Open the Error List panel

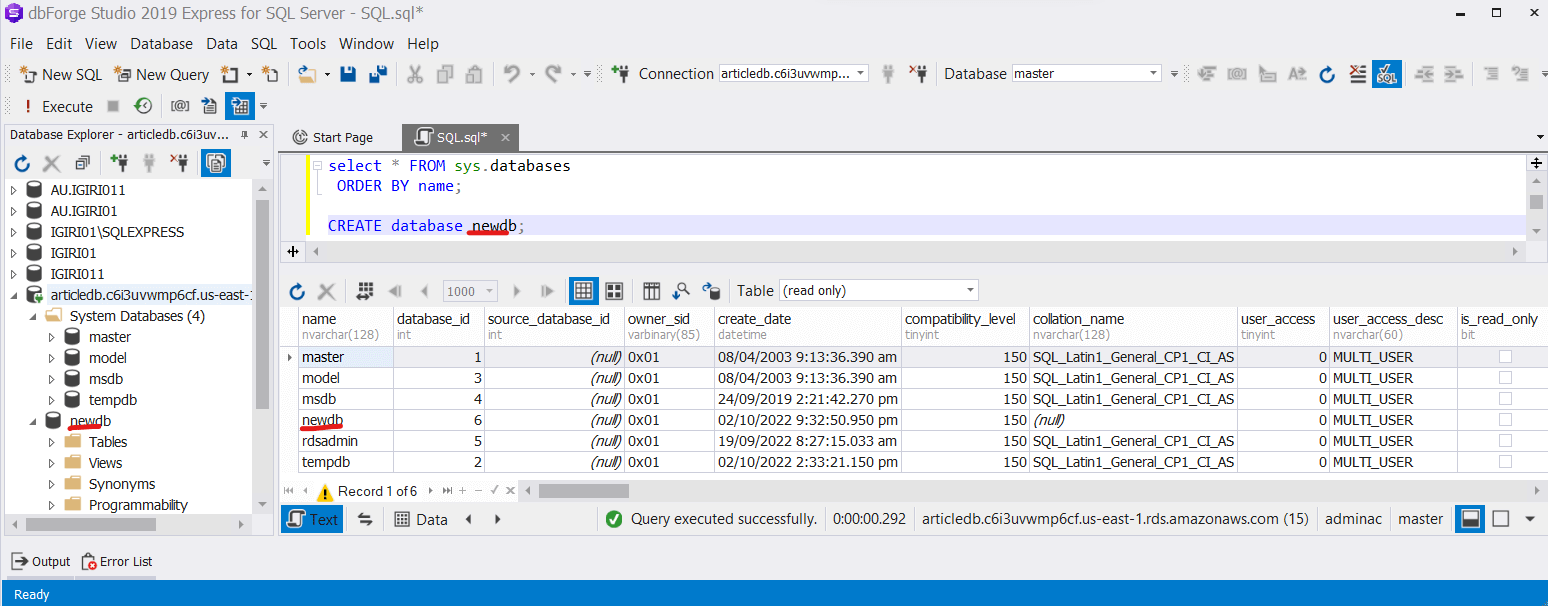click(116, 562)
